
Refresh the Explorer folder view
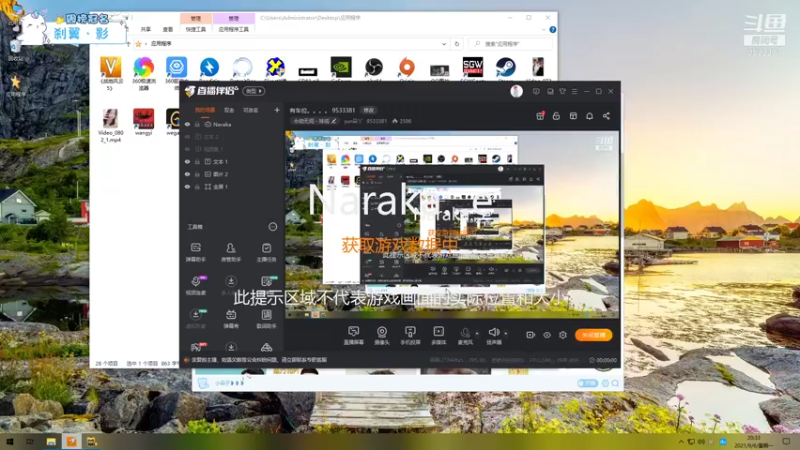click(457, 44)
